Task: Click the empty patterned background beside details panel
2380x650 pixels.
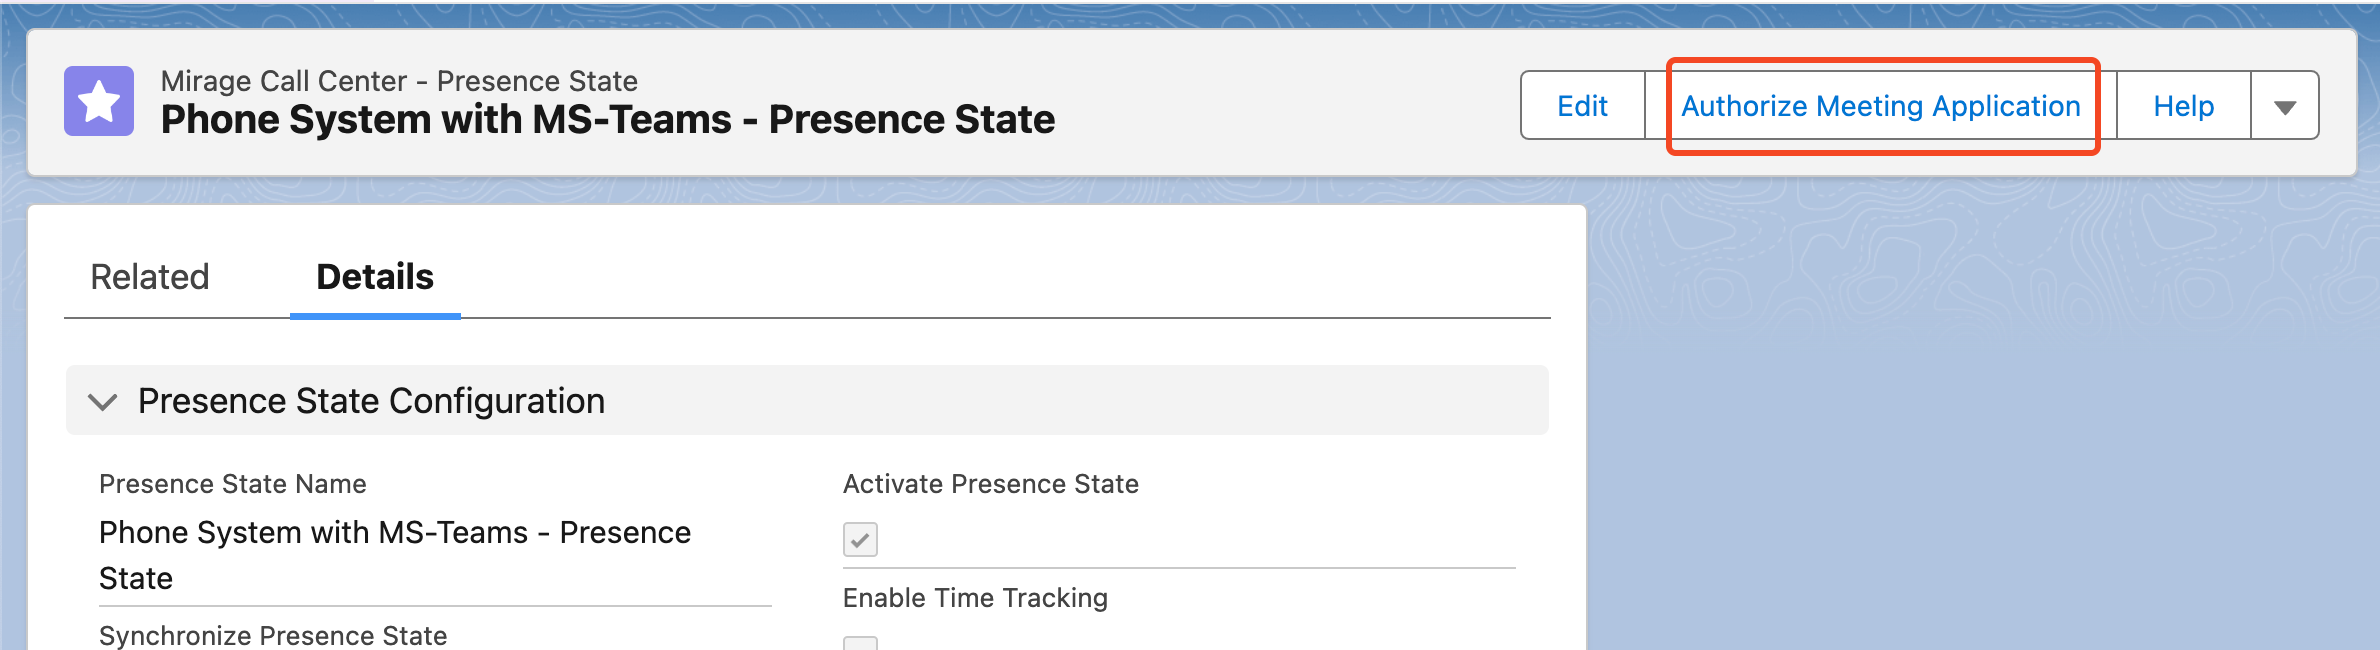Action: point(1980,420)
